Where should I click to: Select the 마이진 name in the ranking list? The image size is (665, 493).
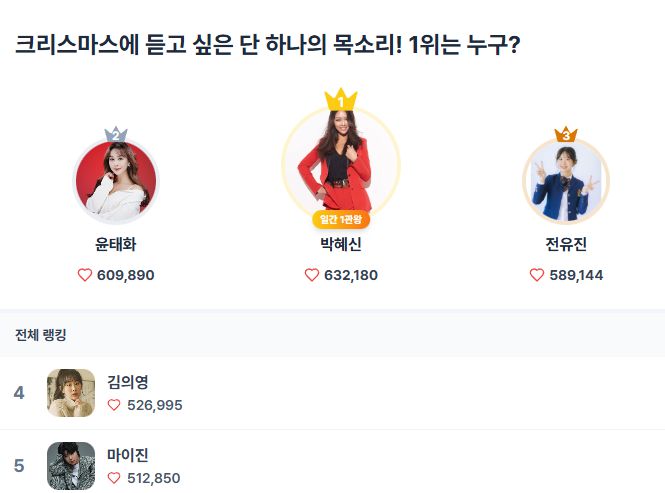pyautogui.click(x=128, y=455)
